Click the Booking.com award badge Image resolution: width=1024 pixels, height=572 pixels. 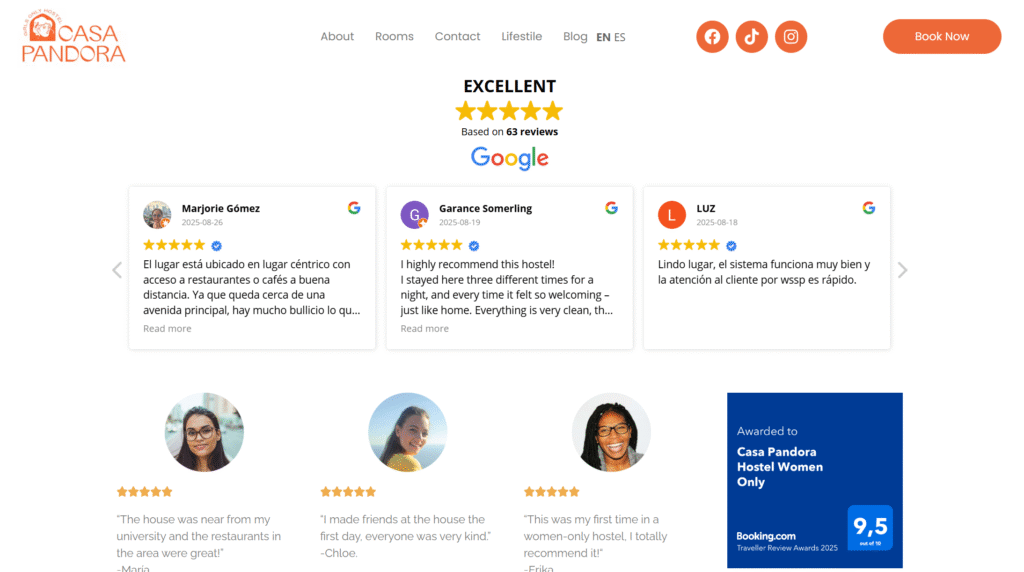[x=814, y=480]
